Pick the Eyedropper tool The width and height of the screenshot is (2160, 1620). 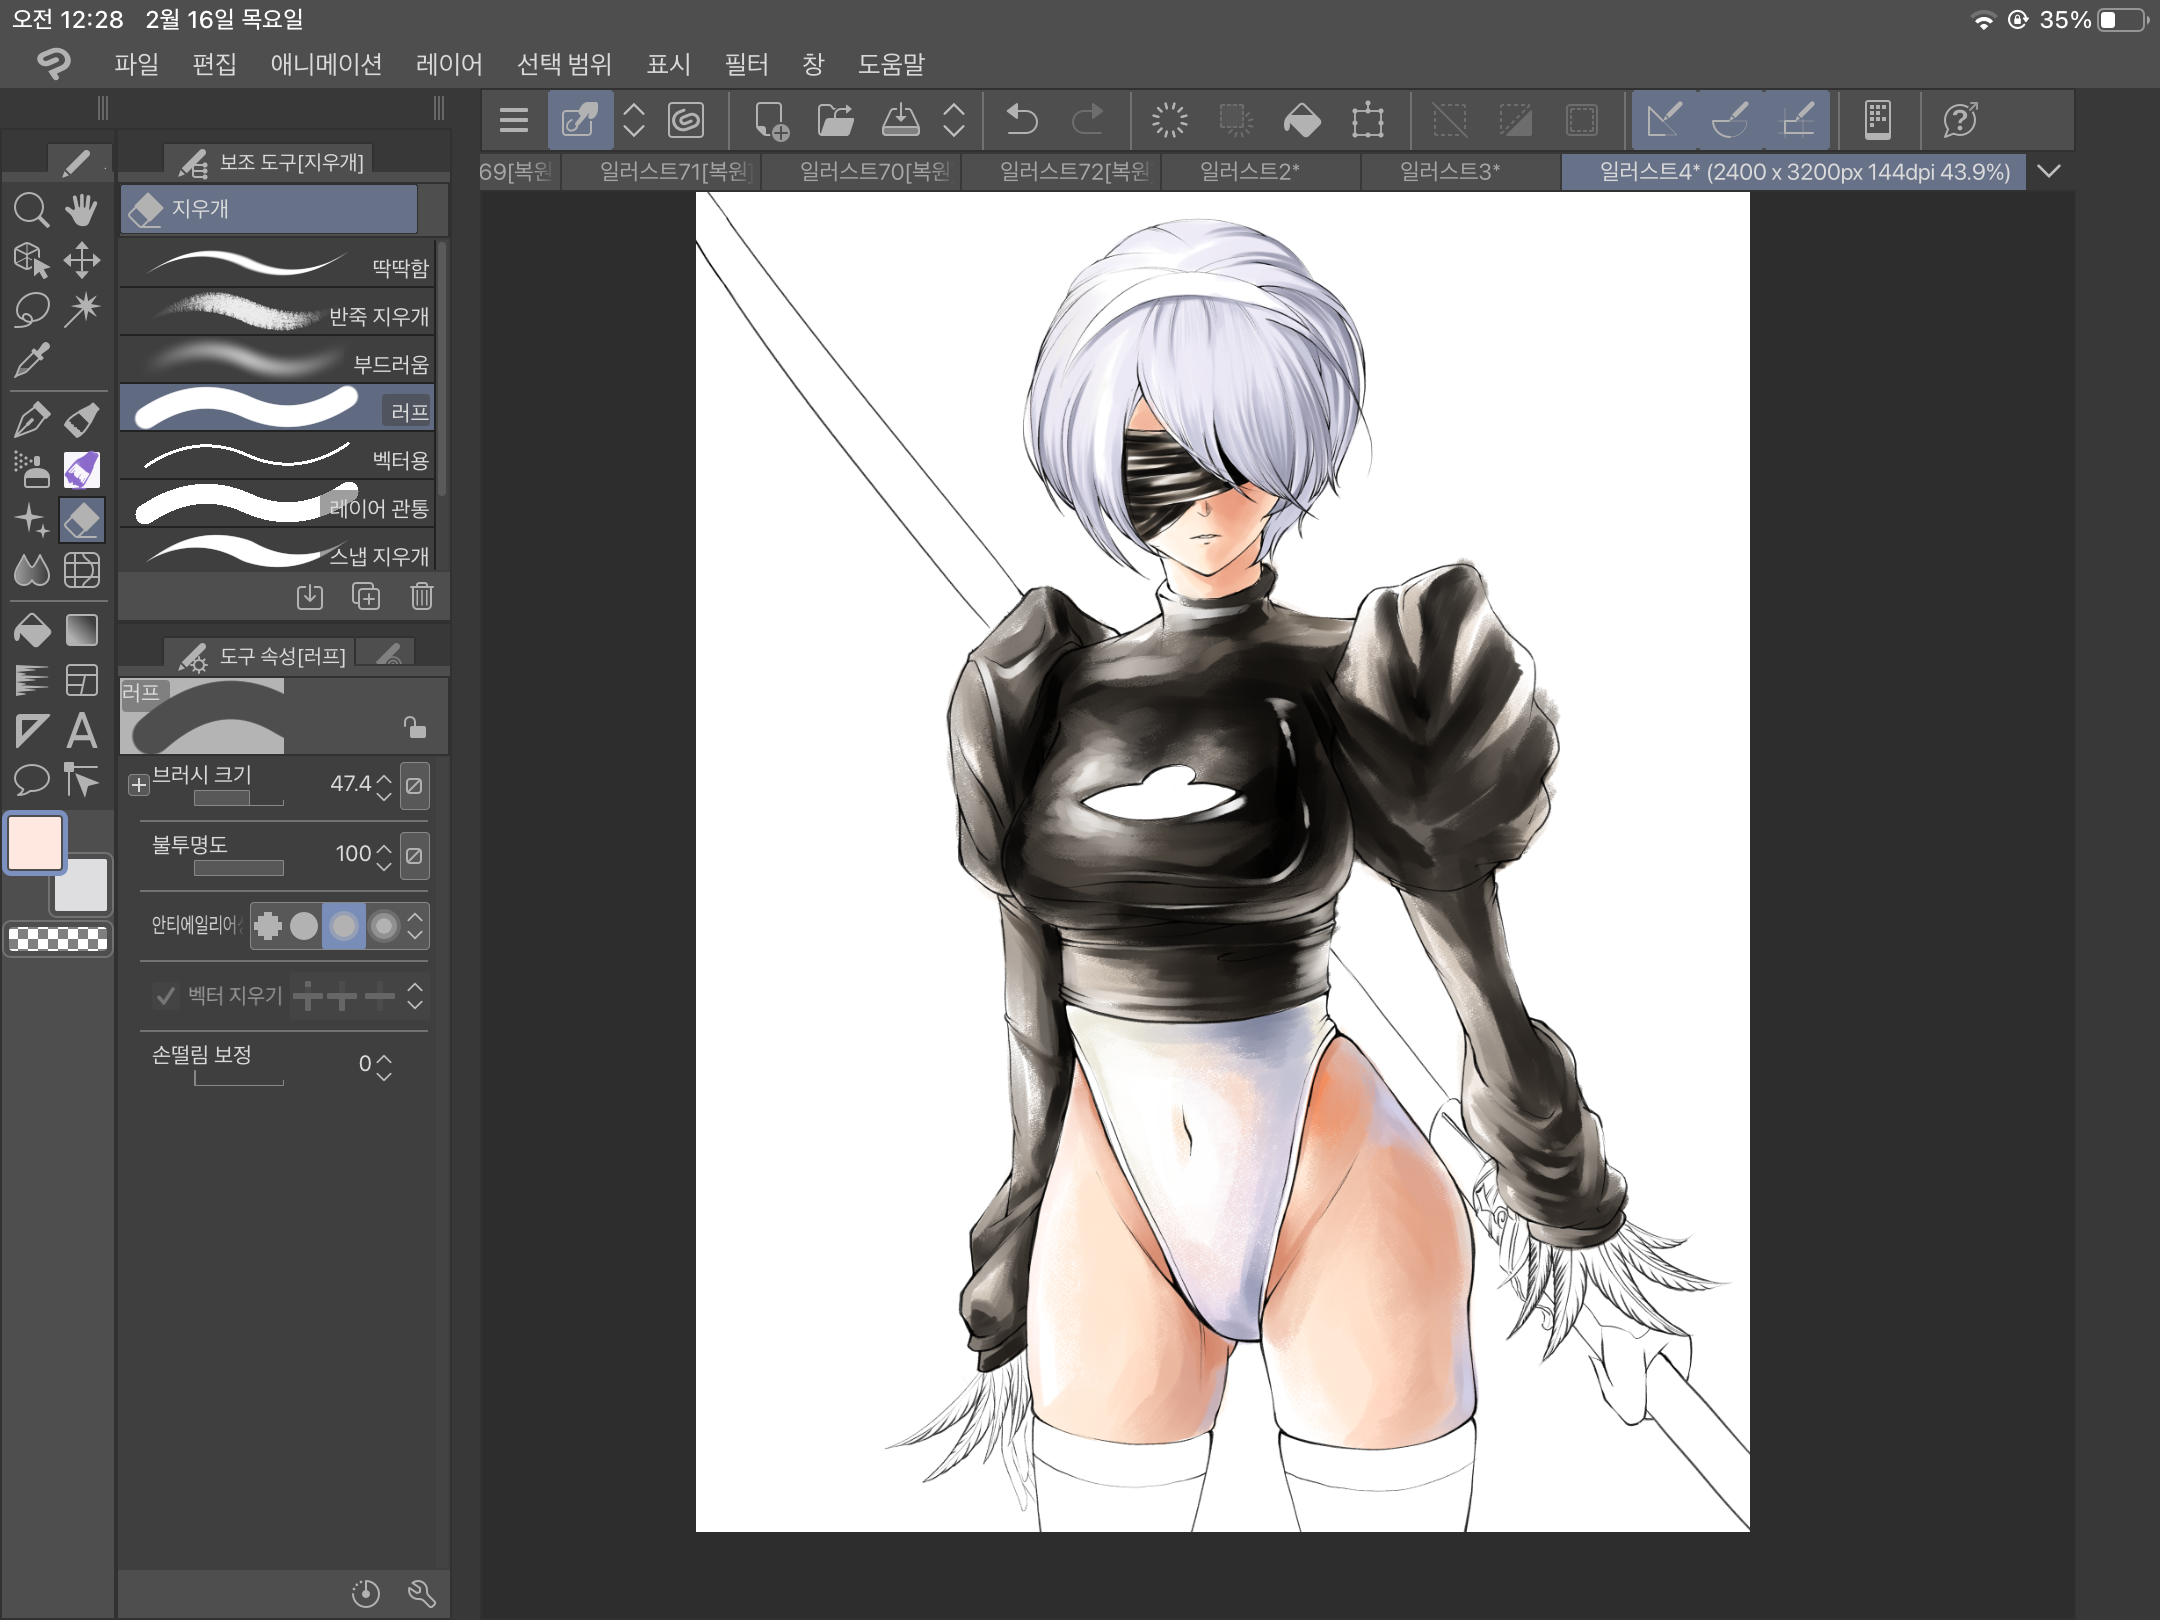(31, 360)
